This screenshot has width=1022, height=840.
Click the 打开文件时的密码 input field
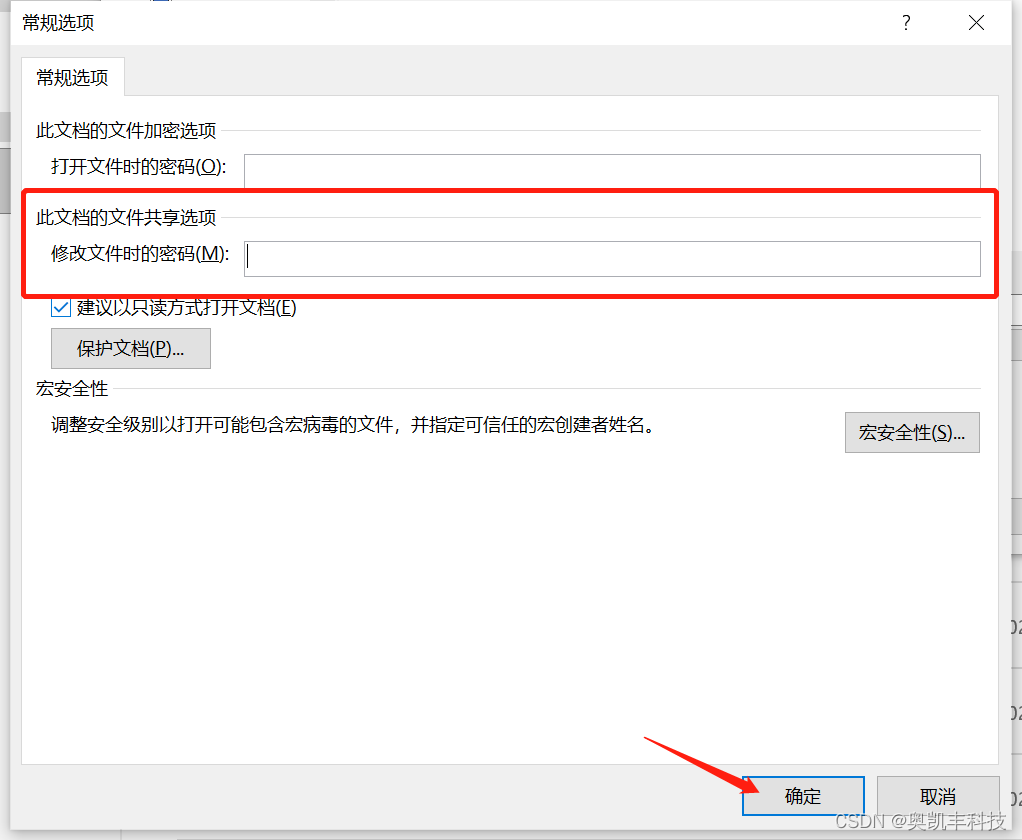click(612, 171)
